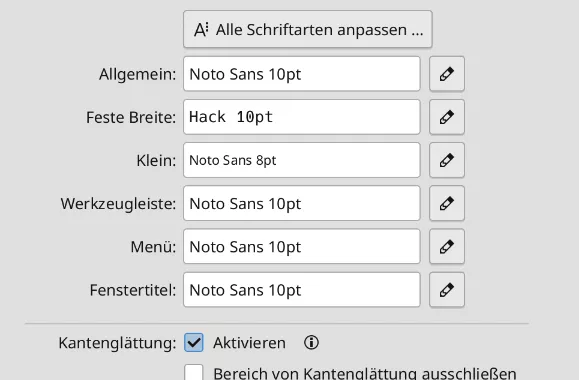
Task: Click the Fenstertitel font field
Action: click(x=302, y=290)
